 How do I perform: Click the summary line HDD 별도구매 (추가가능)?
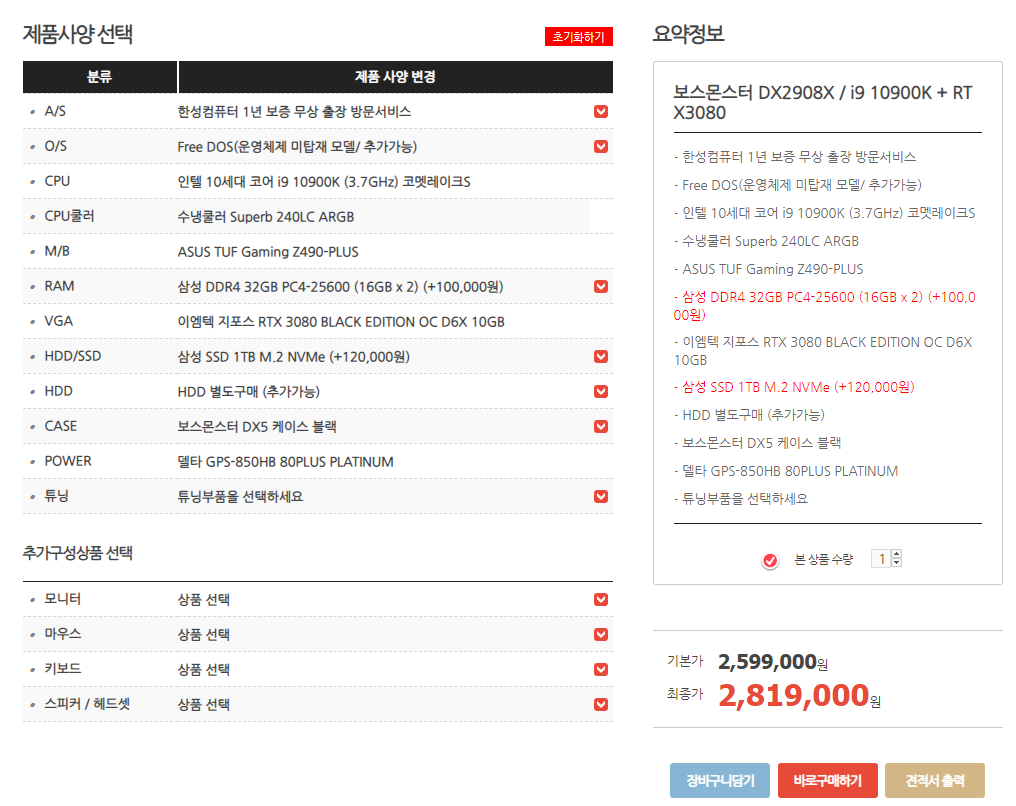pyautogui.click(x=749, y=415)
